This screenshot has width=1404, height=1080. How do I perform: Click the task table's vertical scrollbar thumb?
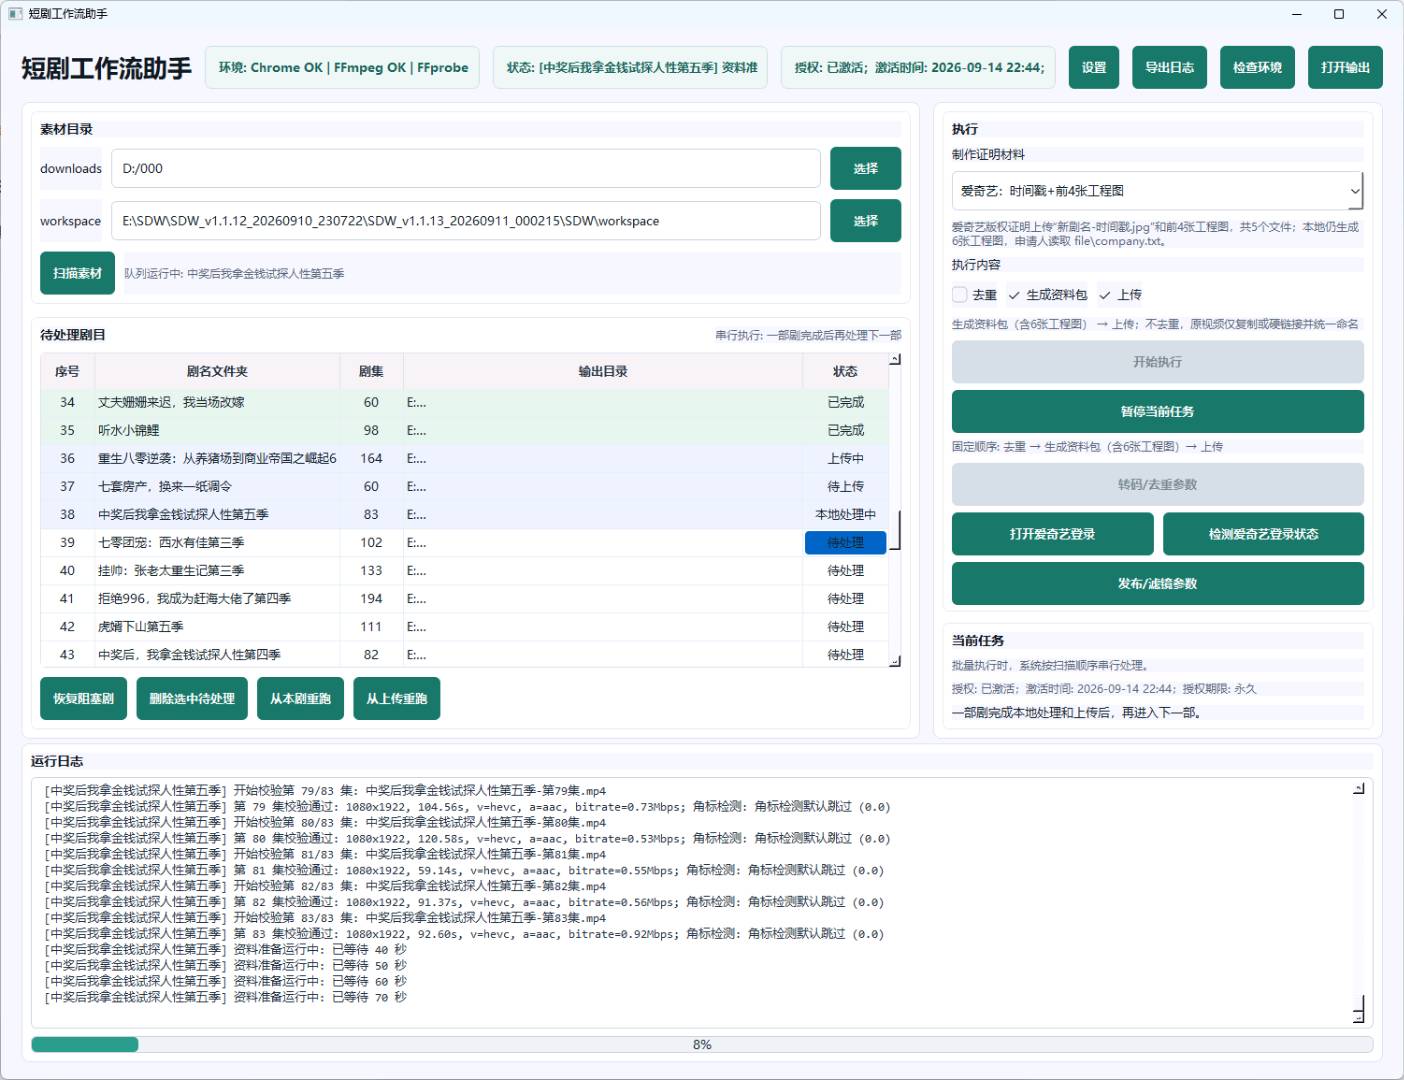[895, 530]
